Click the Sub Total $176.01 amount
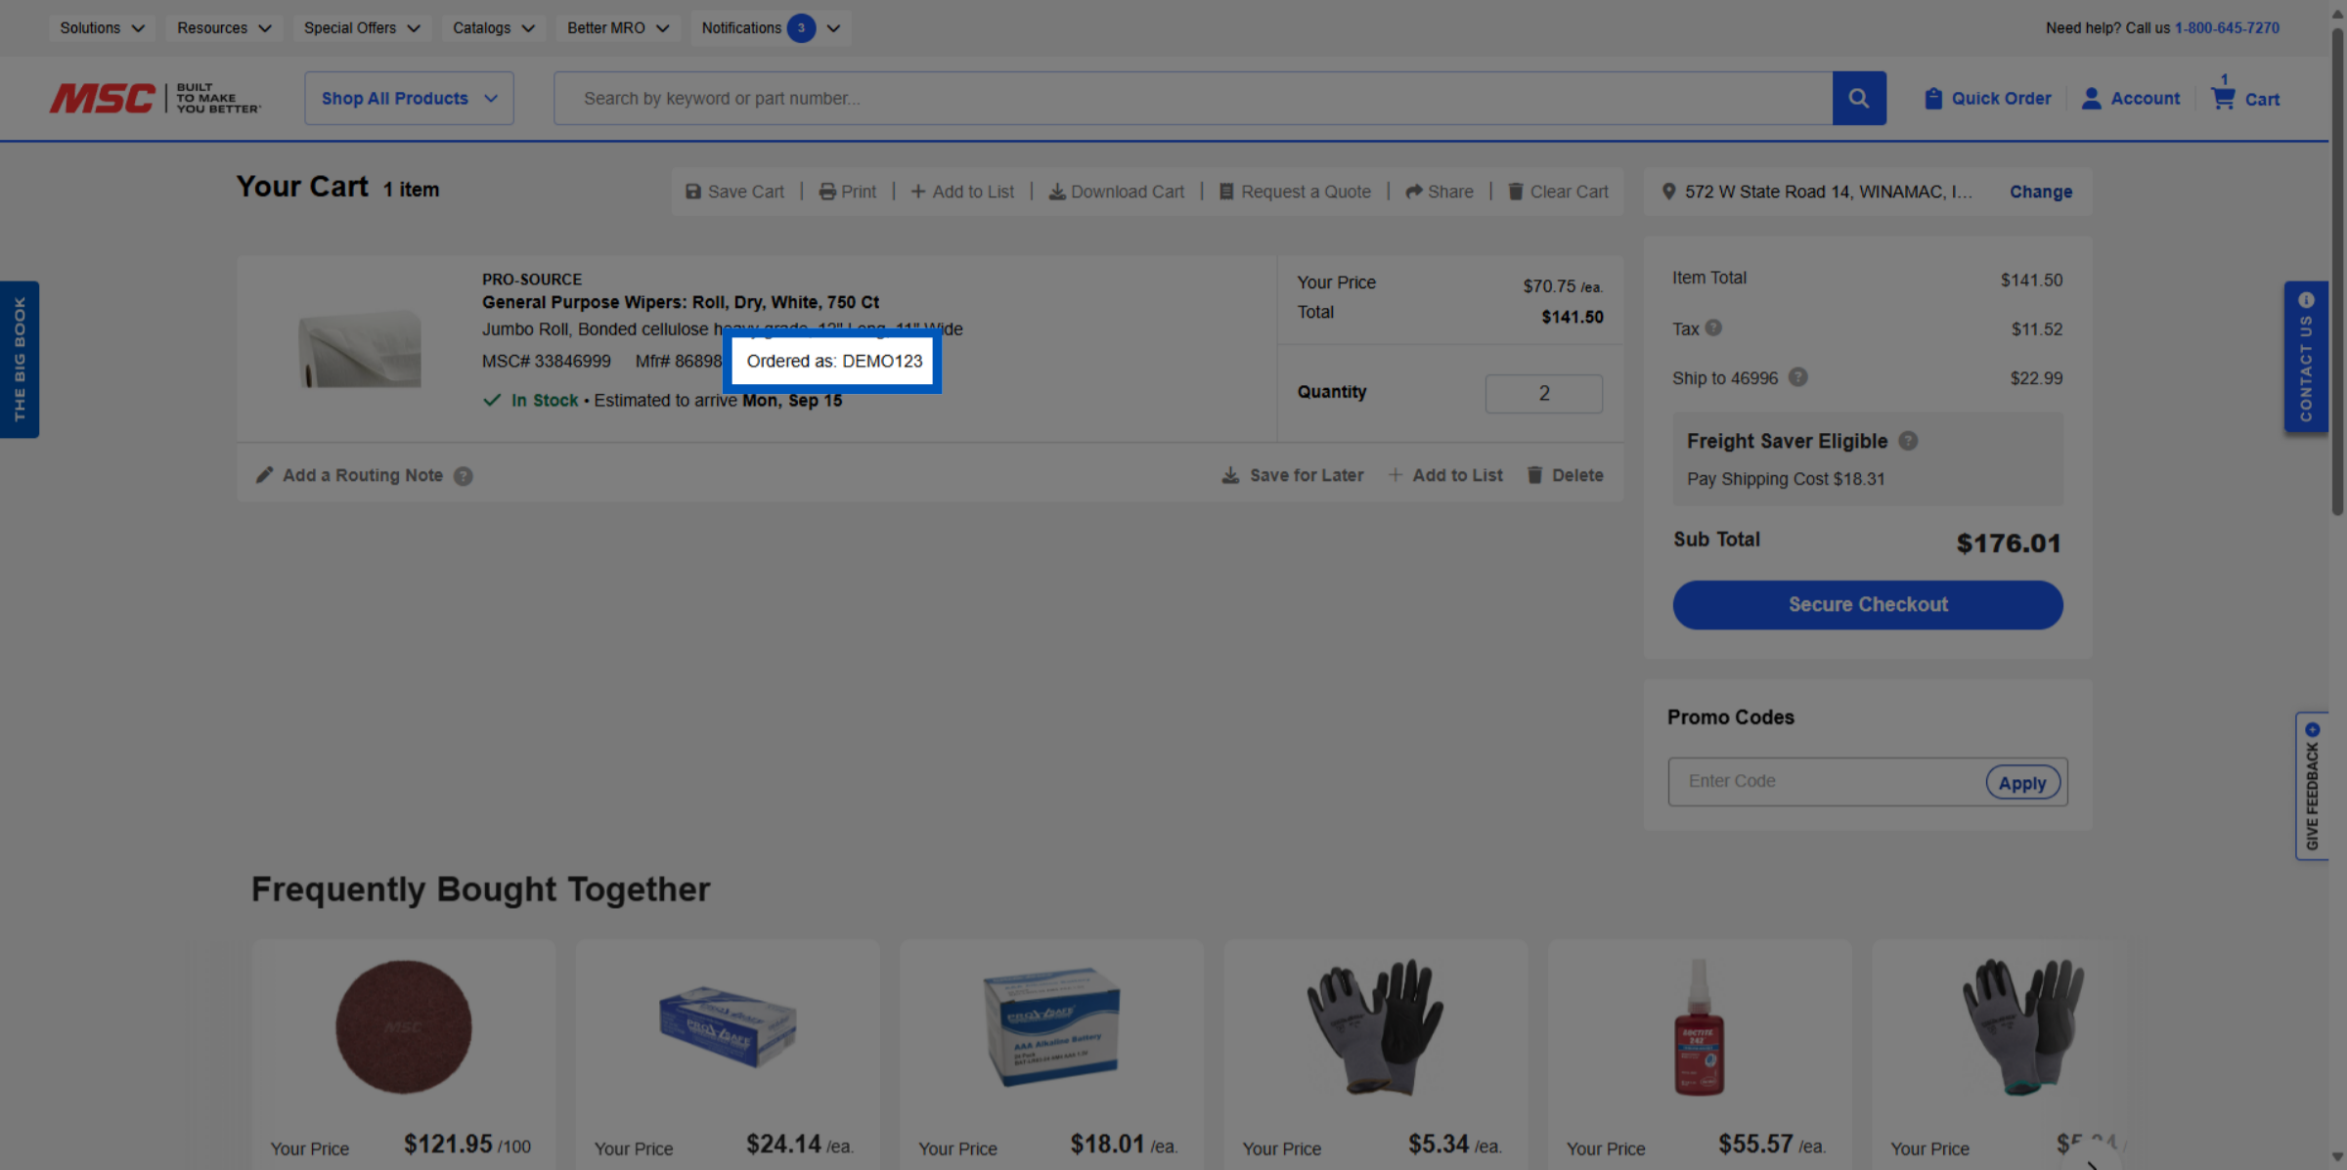Image resolution: width=2347 pixels, height=1170 pixels. pyautogui.click(x=2008, y=543)
